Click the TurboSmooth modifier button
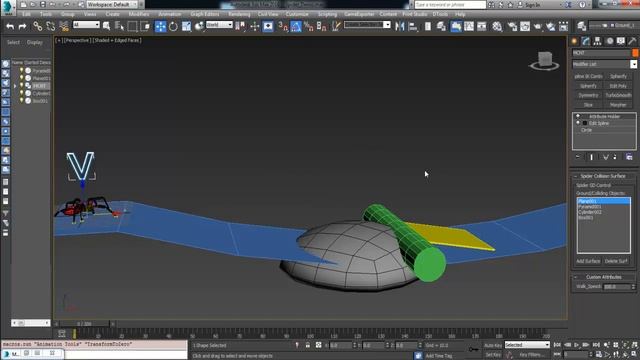This screenshot has width=640, height=360. [618, 96]
